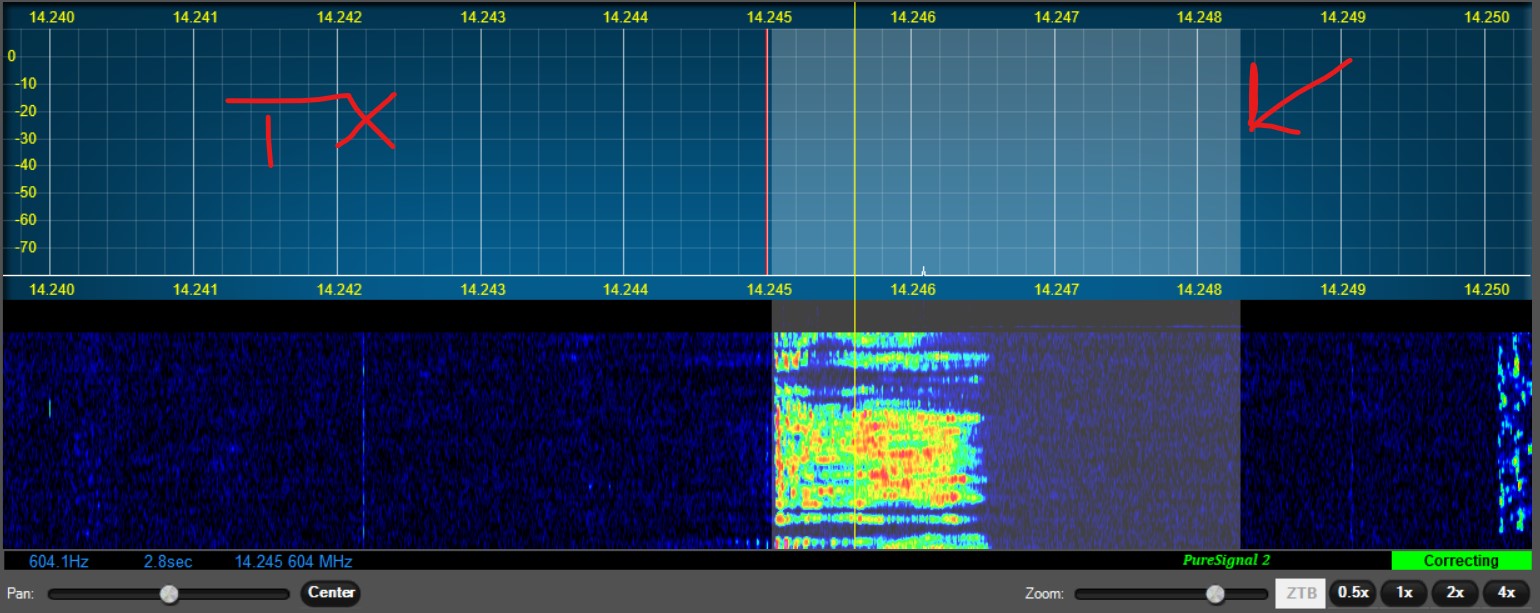This screenshot has width=1540, height=613.
Task: Click the 604.1Hz offset readout
Action: (x=61, y=562)
